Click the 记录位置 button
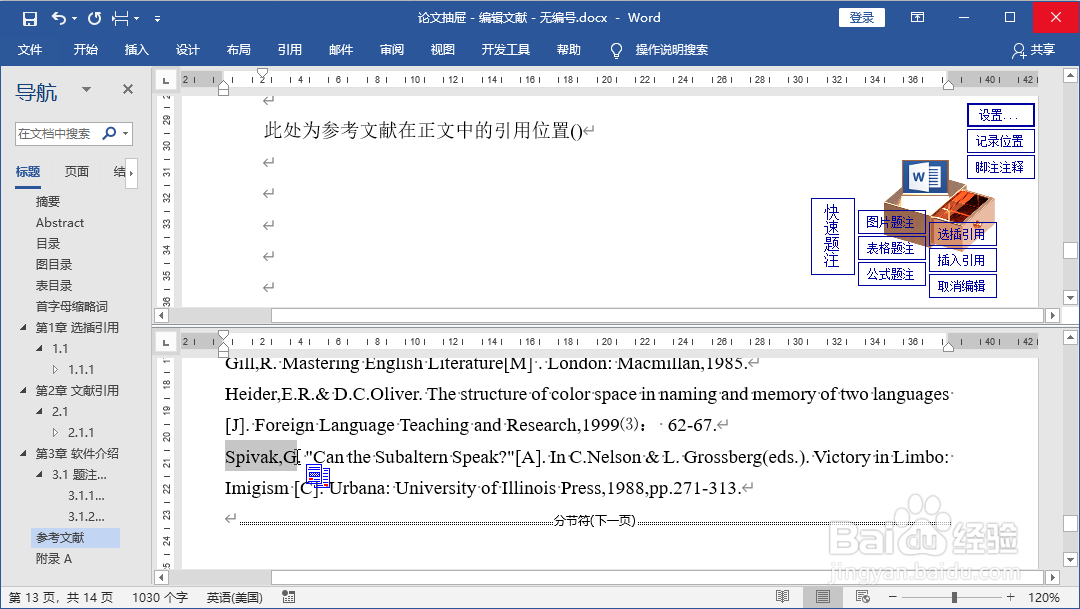This screenshot has width=1080, height=609. (x=1000, y=141)
